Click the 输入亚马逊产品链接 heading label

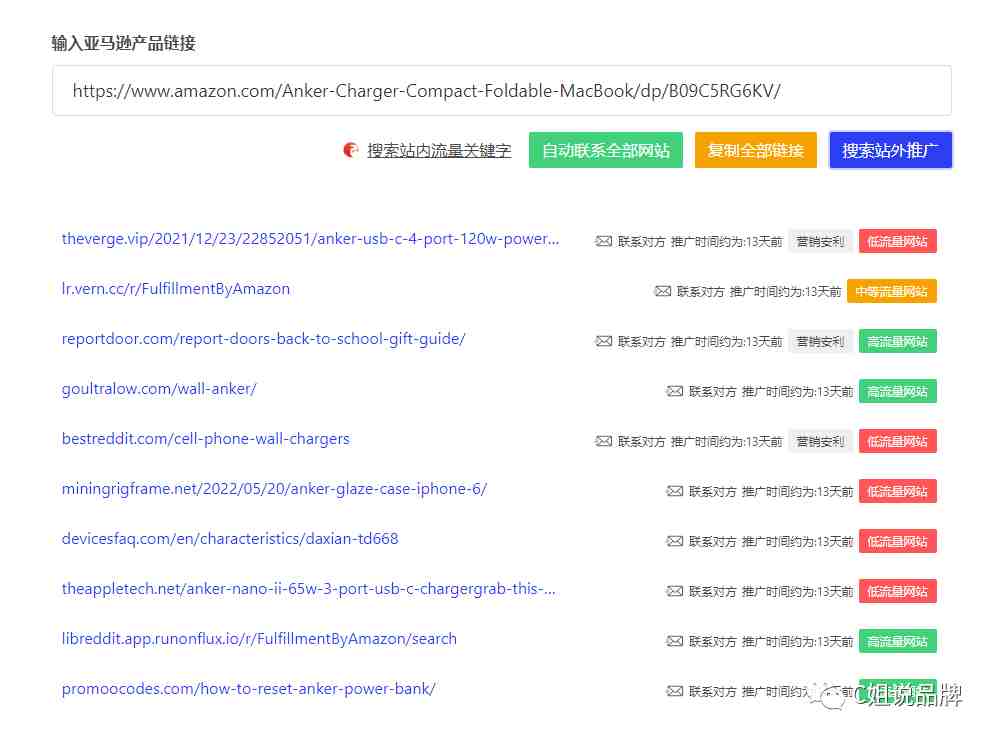124,43
